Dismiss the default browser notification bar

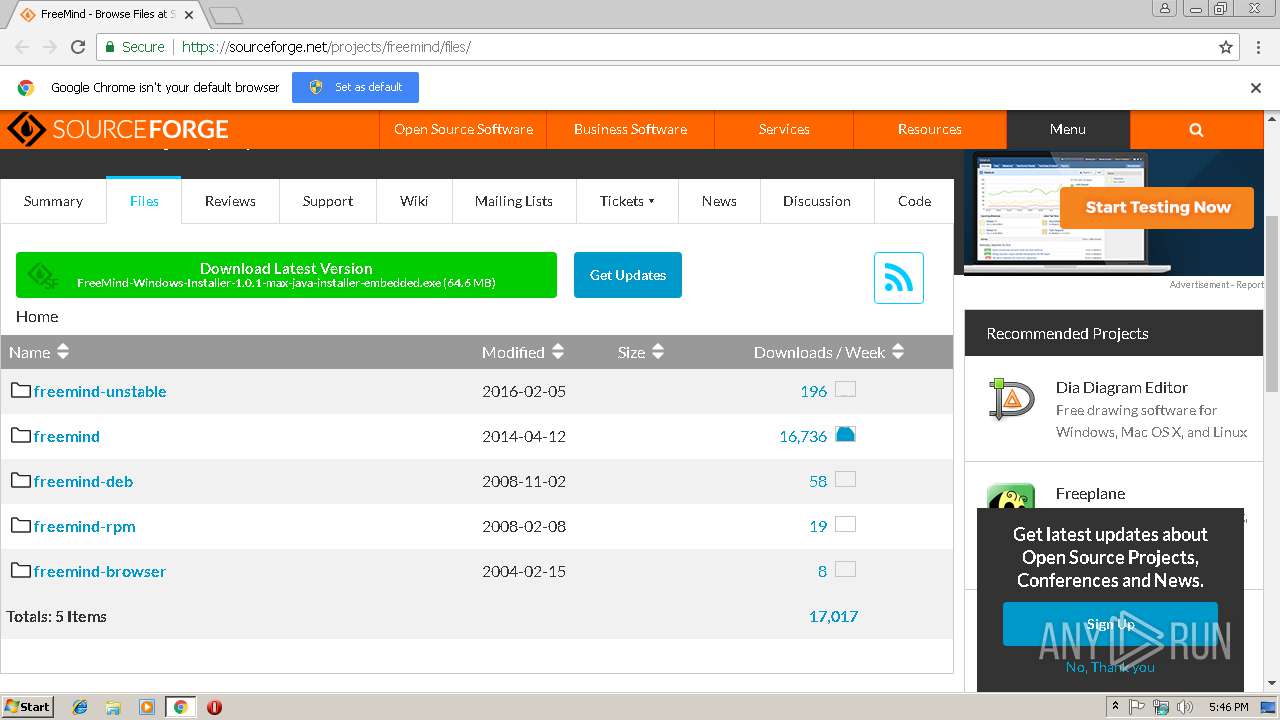click(1256, 87)
